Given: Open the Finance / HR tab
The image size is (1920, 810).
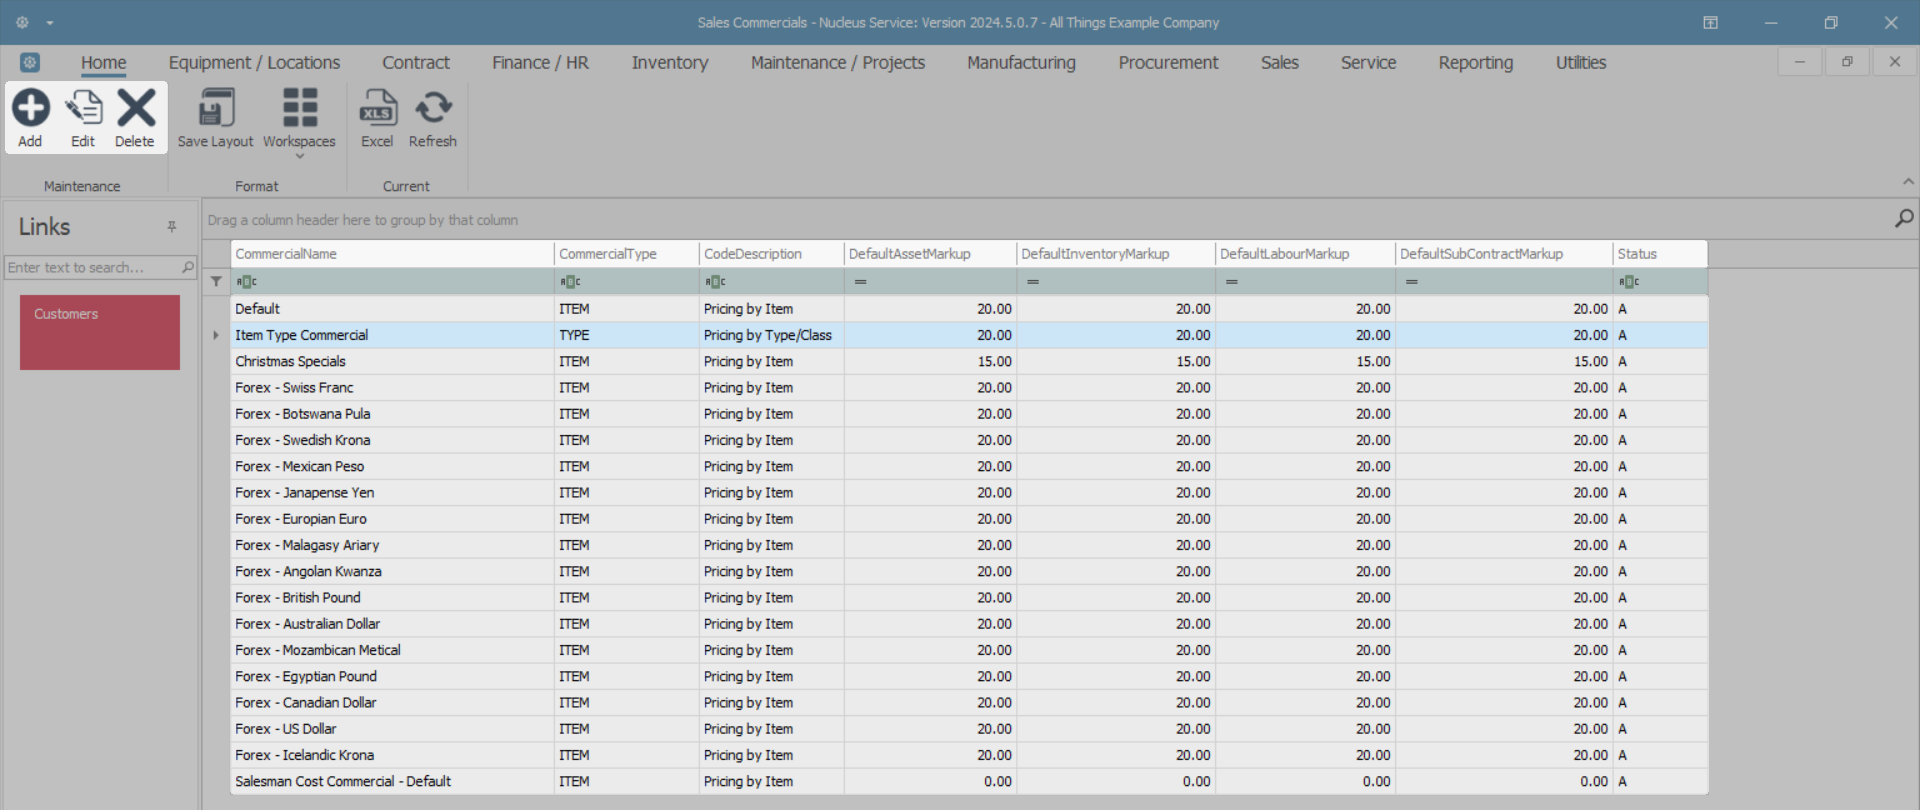Looking at the screenshot, I should [540, 62].
